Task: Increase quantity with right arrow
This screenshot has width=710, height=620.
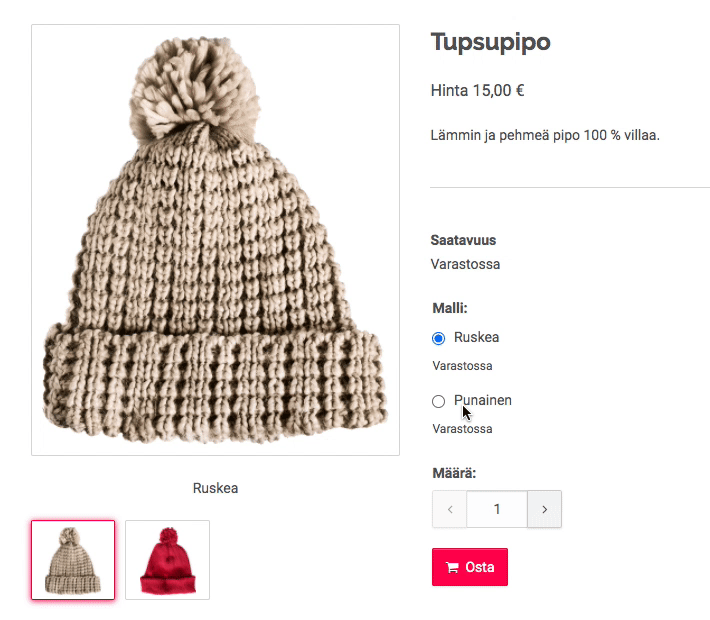Action: point(544,509)
